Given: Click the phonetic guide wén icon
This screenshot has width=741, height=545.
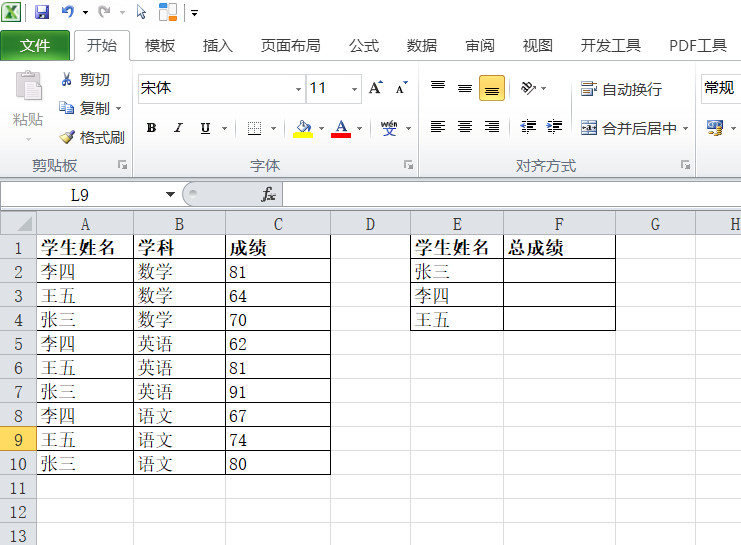Looking at the screenshot, I should coord(389,128).
